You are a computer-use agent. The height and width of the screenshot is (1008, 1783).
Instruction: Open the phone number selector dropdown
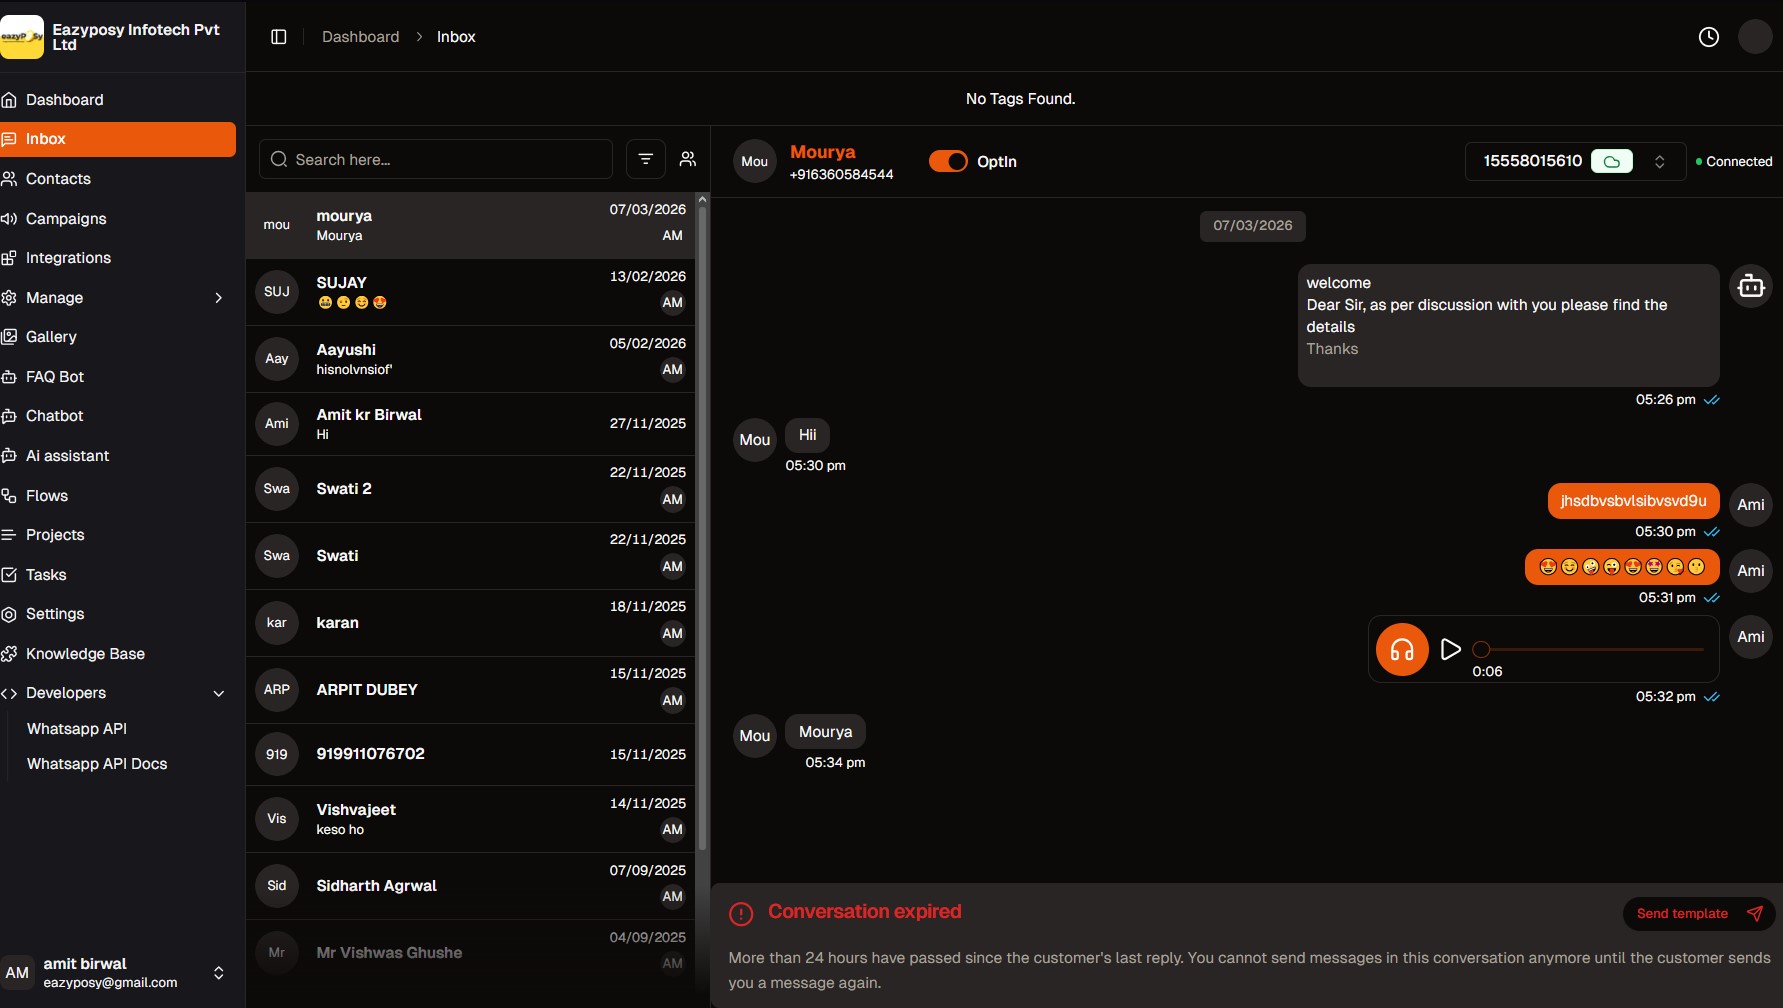pos(1659,161)
